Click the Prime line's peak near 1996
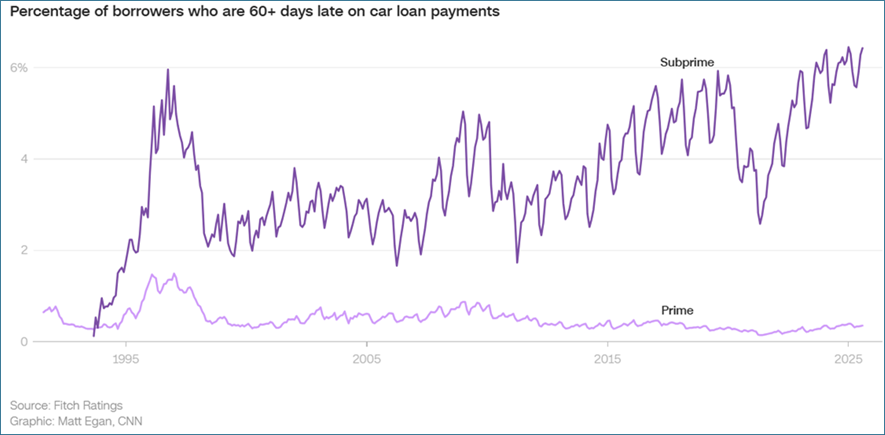Viewport: 885px width, 435px height. pyautogui.click(x=152, y=274)
